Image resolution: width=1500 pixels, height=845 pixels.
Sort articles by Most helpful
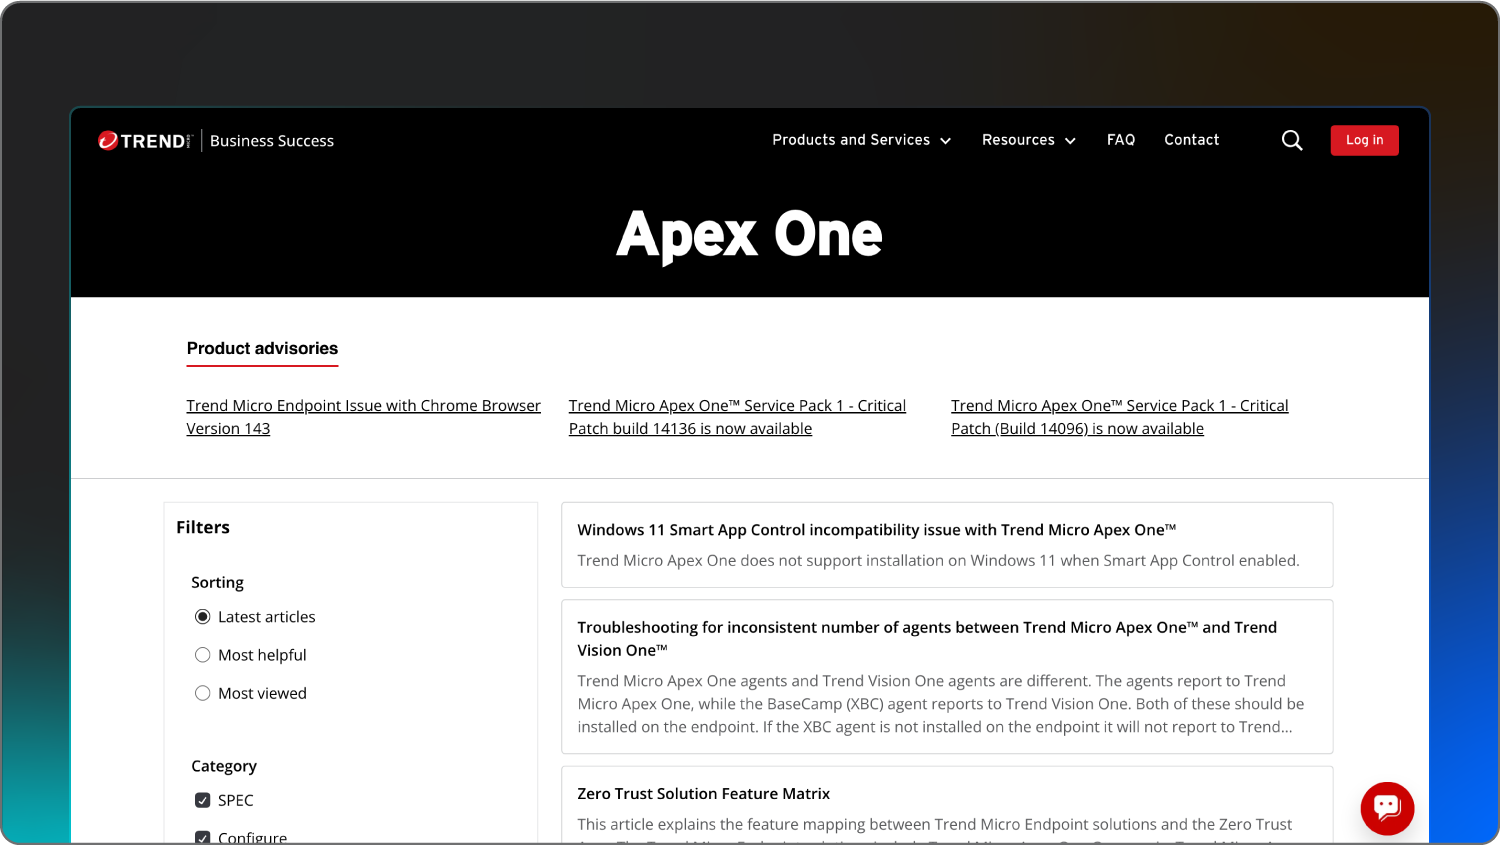203,655
